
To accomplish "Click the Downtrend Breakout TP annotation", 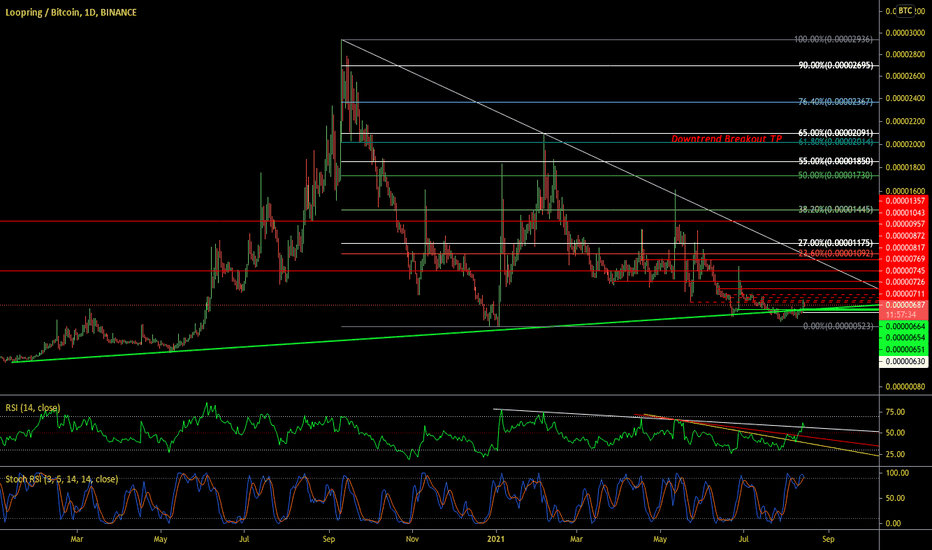I will coord(726,139).
